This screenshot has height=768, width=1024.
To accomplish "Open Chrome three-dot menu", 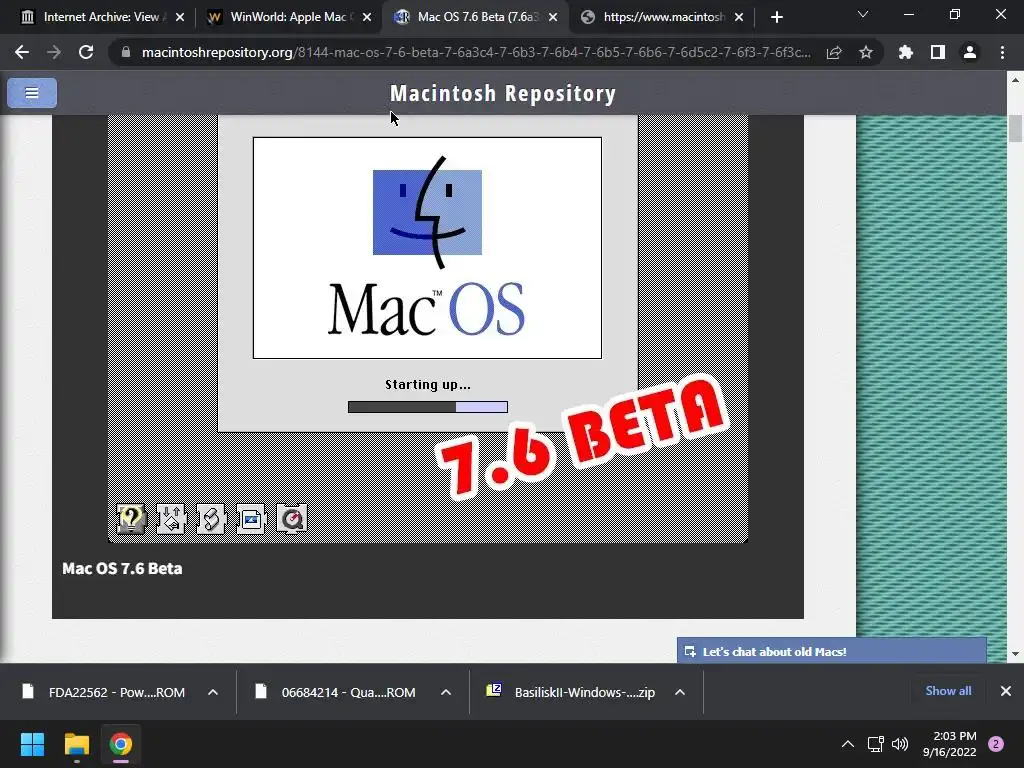I will [x=1002, y=52].
